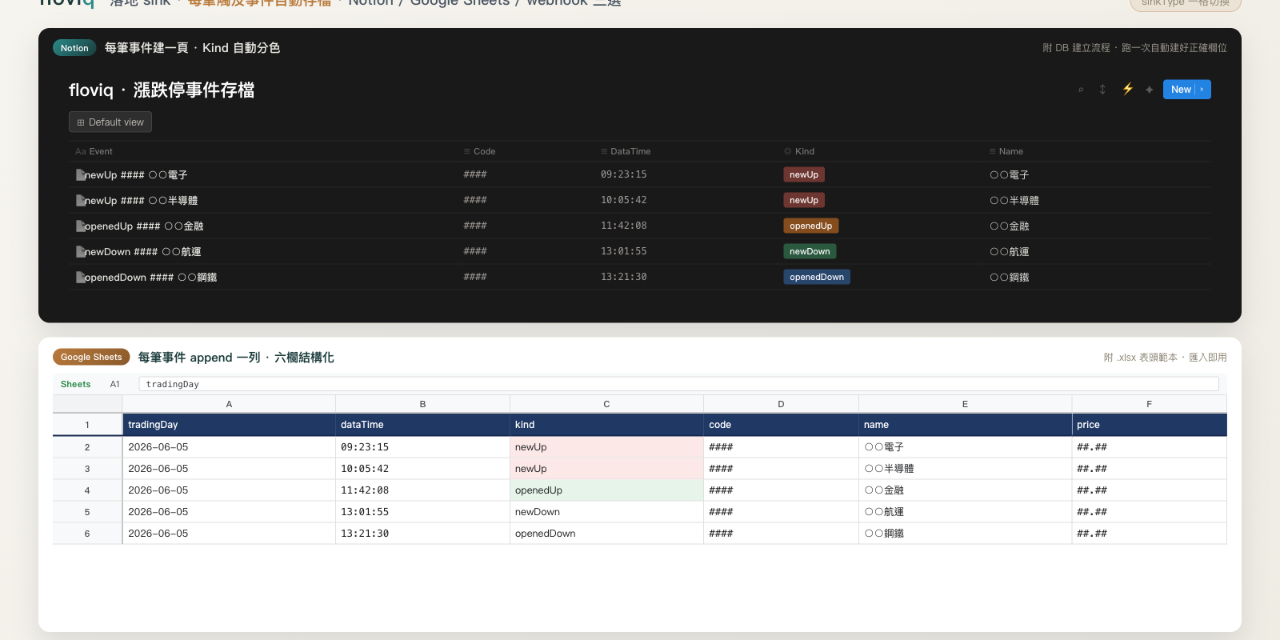Select column A header in the sheet

pos(229,404)
